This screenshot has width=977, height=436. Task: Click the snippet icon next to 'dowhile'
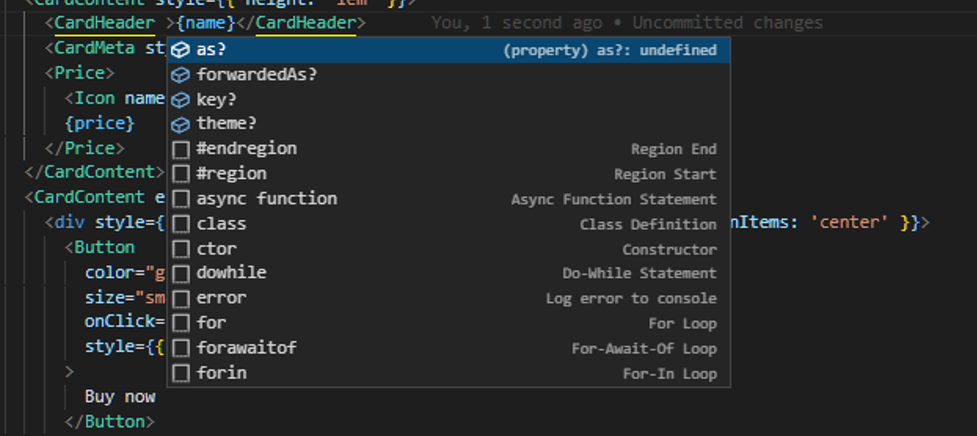[x=181, y=273]
